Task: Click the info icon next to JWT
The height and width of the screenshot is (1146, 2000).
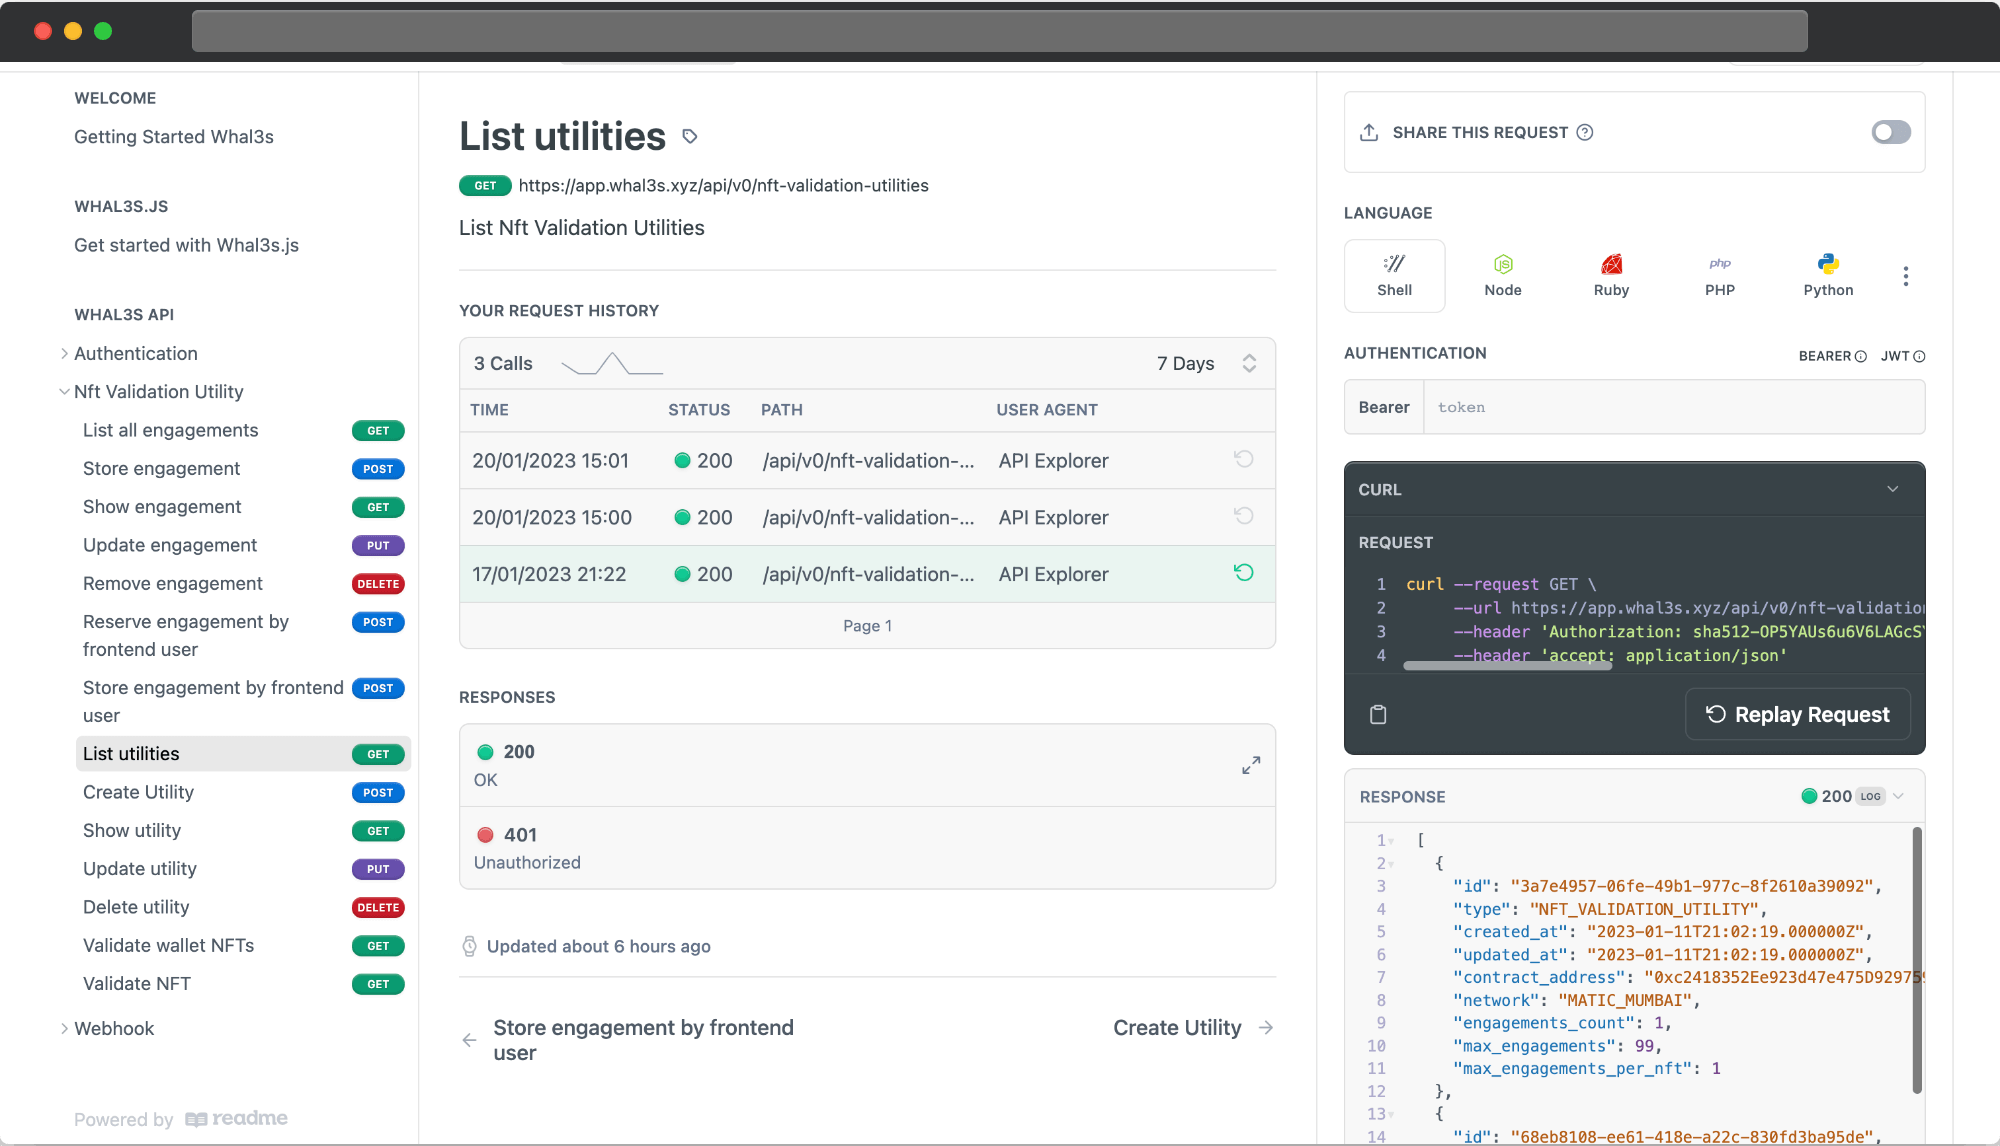Action: (x=1919, y=356)
